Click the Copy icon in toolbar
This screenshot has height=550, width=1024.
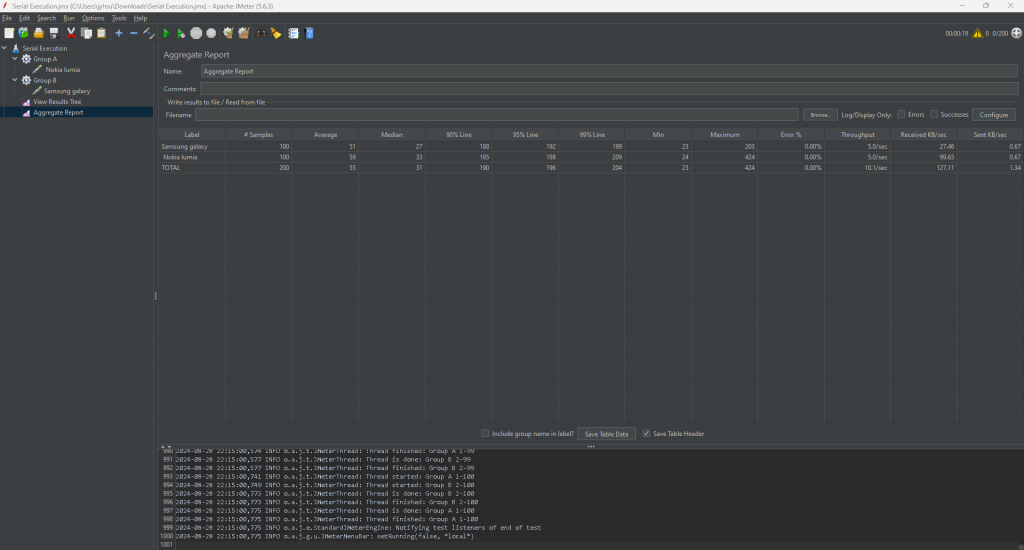coord(86,33)
